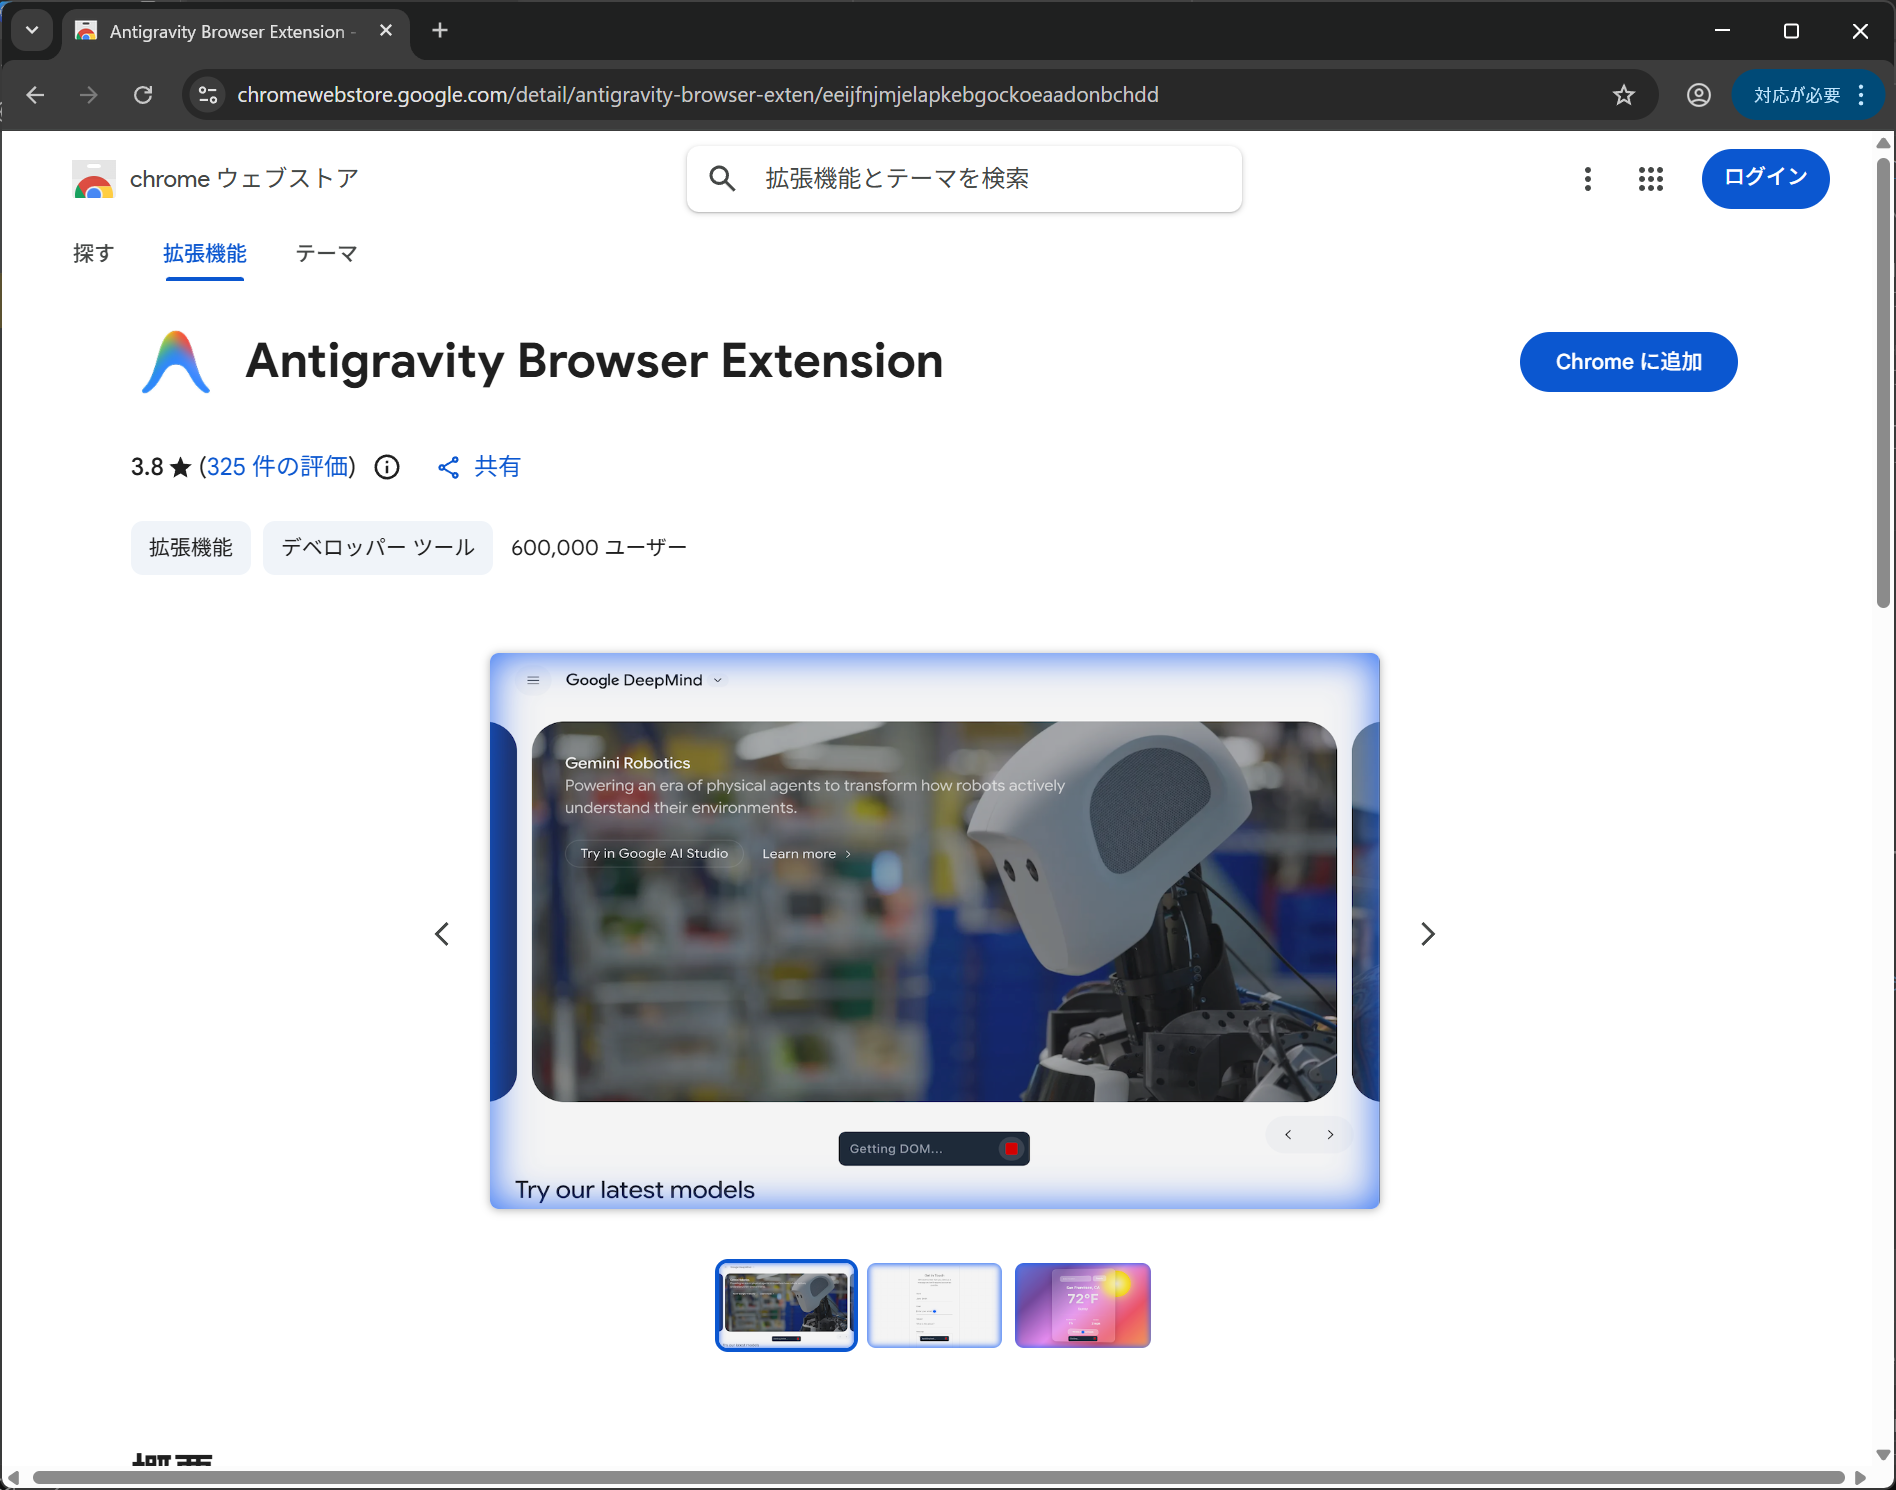Screen dimensions: 1896x1490
Task: Click the Chrome Web Store logo
Action: (x=93, y=179)
